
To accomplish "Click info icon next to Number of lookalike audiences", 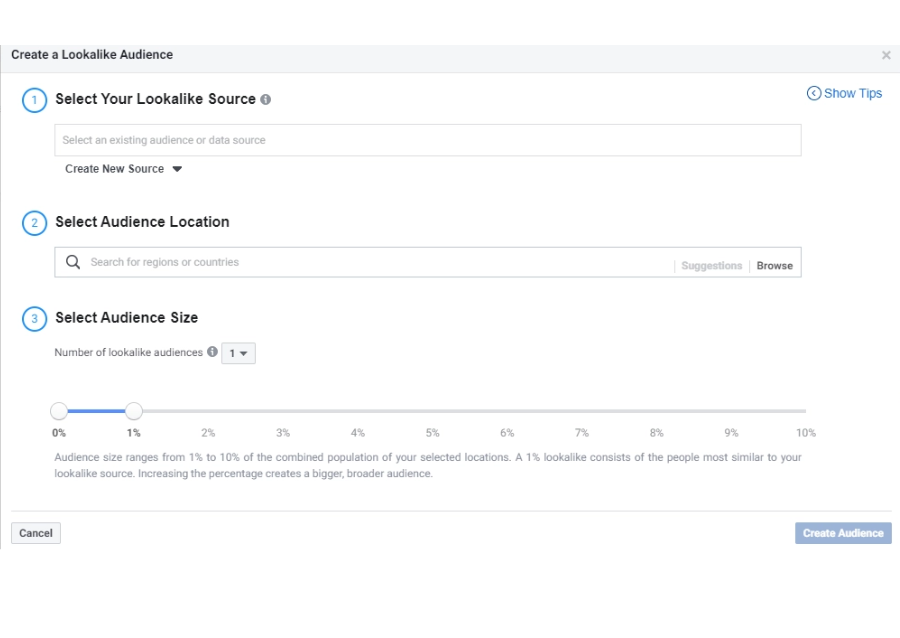I will pos(212,352).
